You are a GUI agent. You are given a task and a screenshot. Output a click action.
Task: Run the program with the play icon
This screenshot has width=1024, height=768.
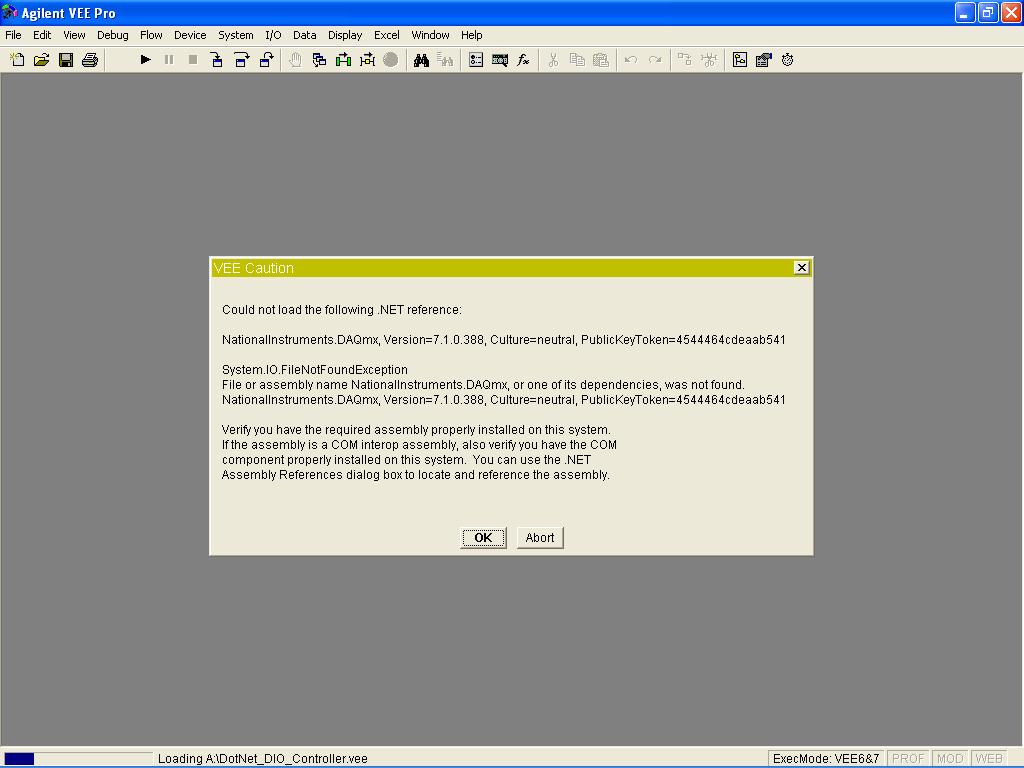[145, 60]
